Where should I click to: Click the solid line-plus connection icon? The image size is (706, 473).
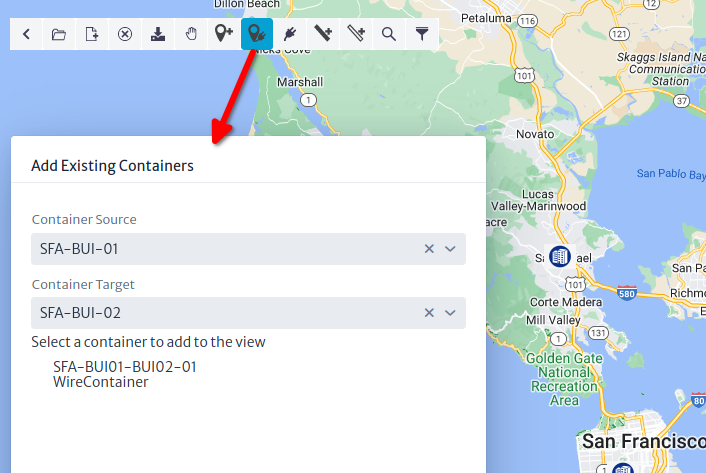pos(323,34)
